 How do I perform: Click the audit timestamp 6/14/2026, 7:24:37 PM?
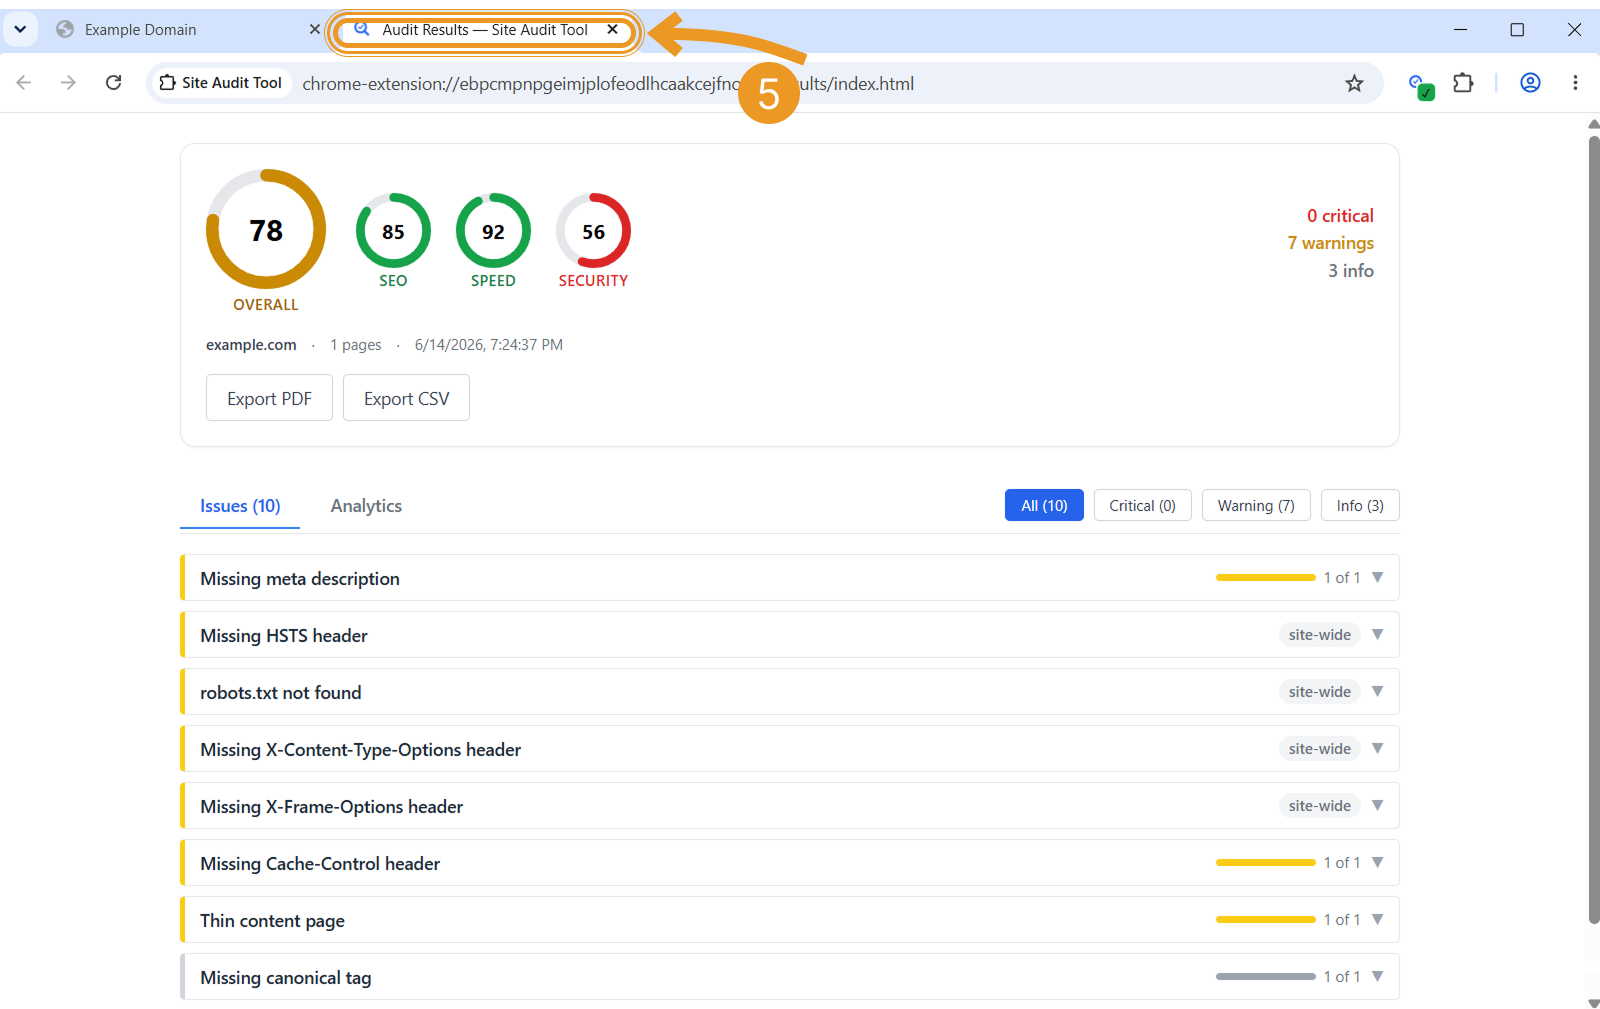(x=489, y=345)
